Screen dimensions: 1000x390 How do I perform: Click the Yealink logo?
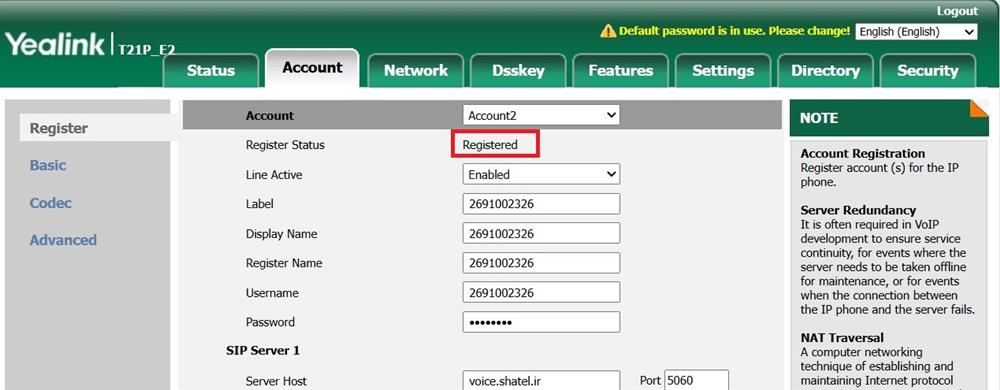coord(55,45)
